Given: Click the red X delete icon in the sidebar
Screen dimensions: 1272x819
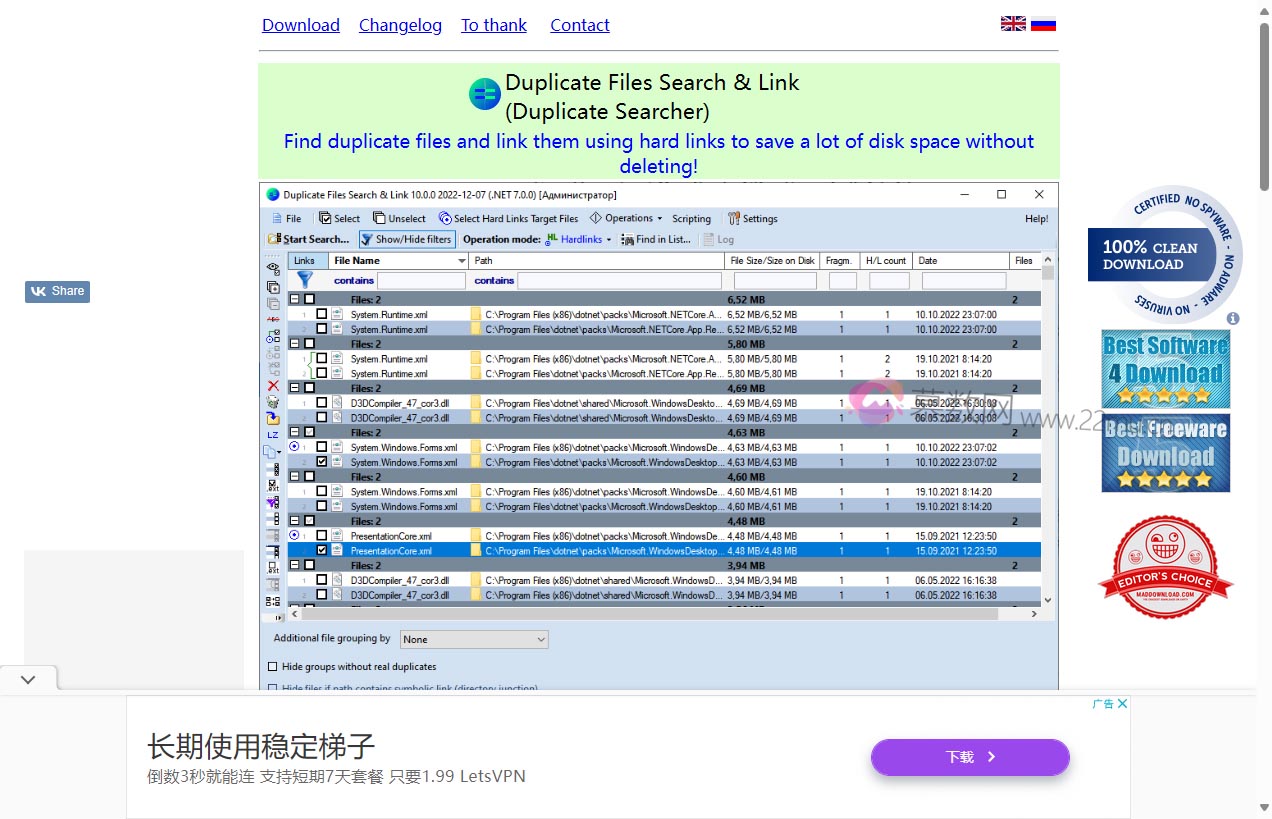Looking at the screenshot, I should (272, 386).
